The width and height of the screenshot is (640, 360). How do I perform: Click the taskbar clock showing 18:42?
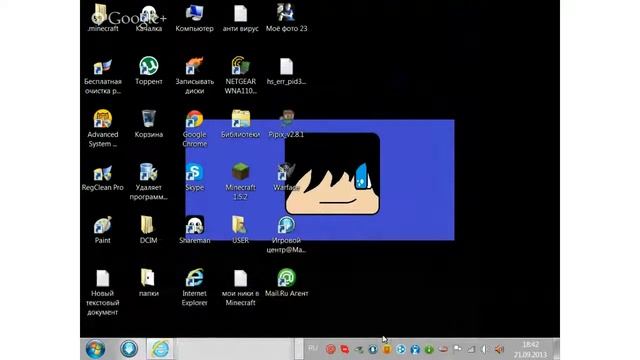531,350
